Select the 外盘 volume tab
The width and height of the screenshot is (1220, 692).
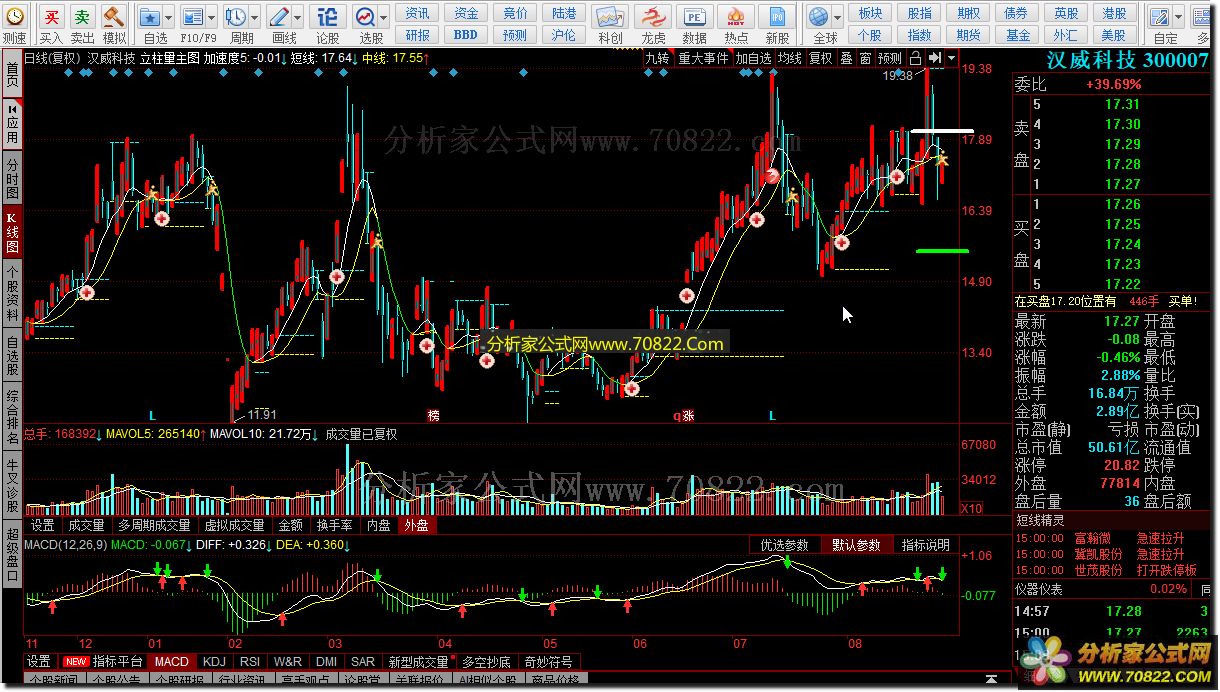click(415, 524)
